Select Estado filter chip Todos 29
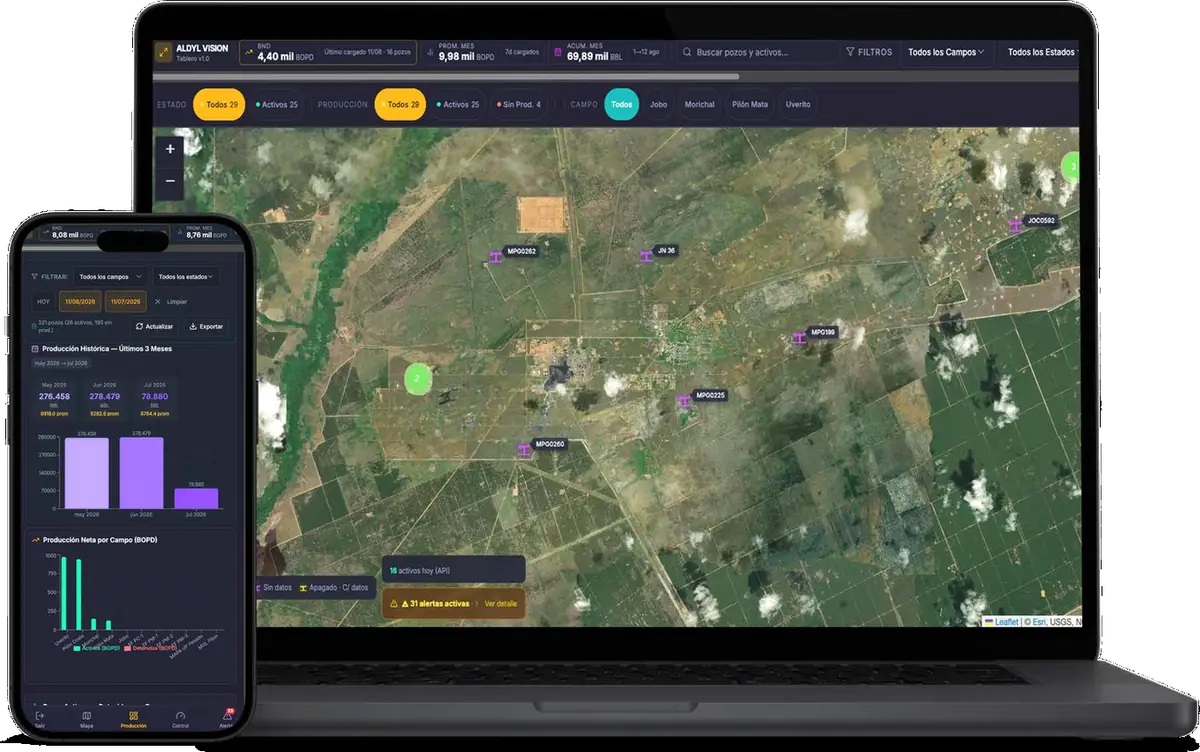This screenshot has height=752, width=1200. 219,104
